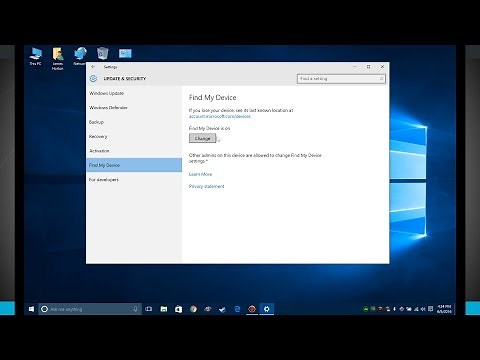Screen dimensions: 480x360
Task: Minimize the Settings window
Action: coord(355,67)
